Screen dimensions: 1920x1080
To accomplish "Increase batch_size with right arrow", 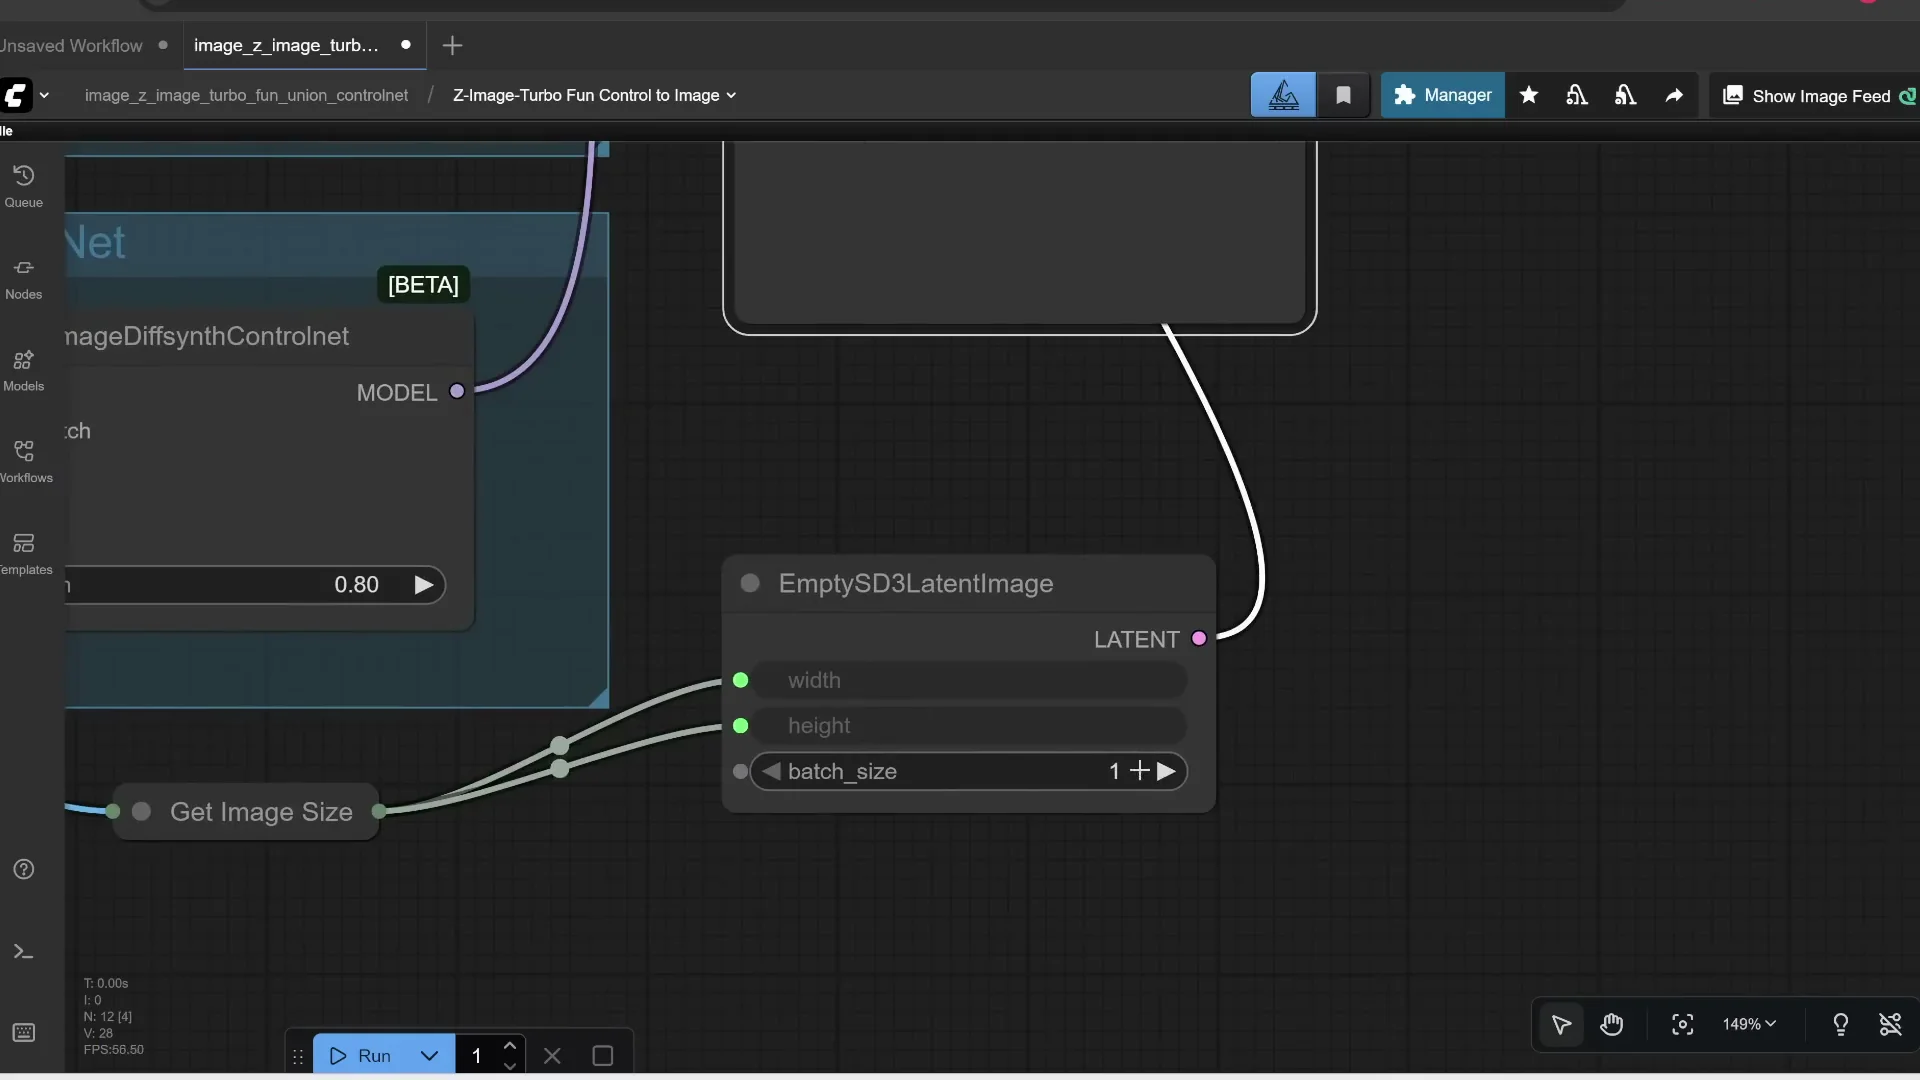I will [1167, 771].
